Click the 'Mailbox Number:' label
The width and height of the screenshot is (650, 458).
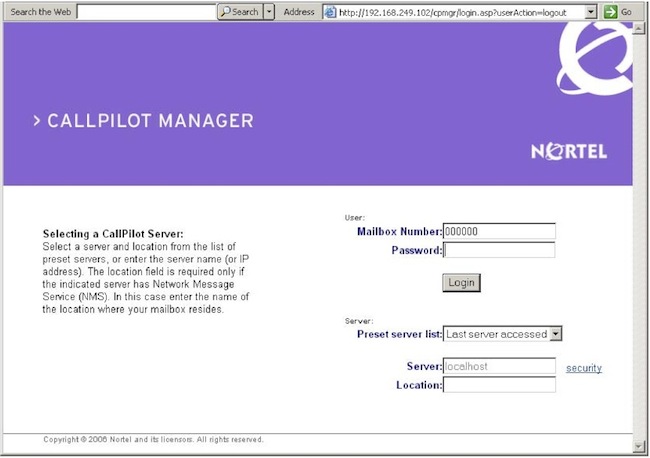coord(400,232)
